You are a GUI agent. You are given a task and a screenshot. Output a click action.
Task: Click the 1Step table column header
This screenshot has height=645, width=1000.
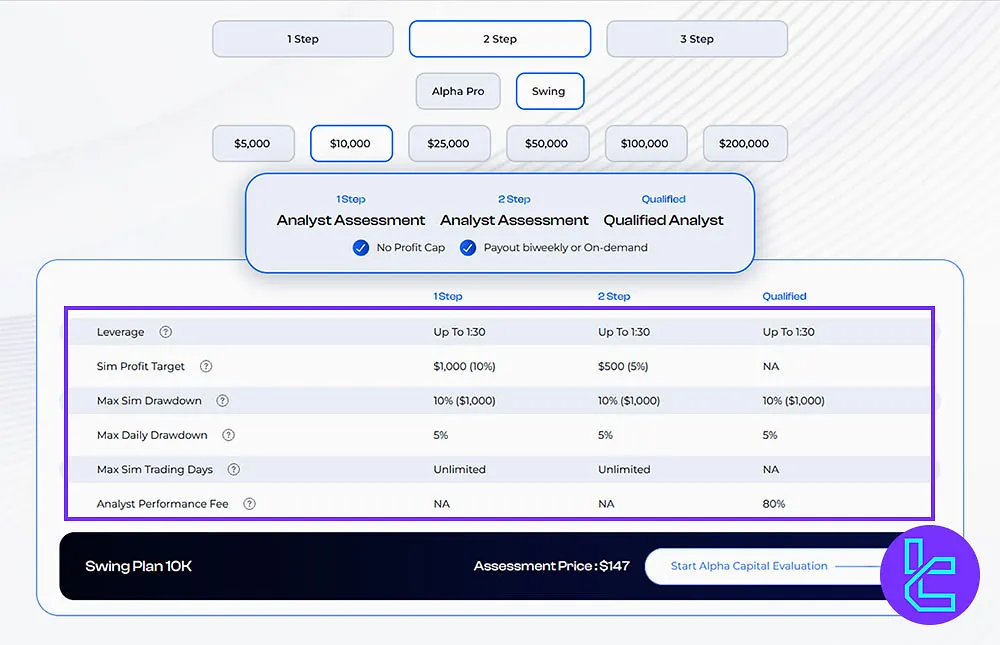pos(448,296)
